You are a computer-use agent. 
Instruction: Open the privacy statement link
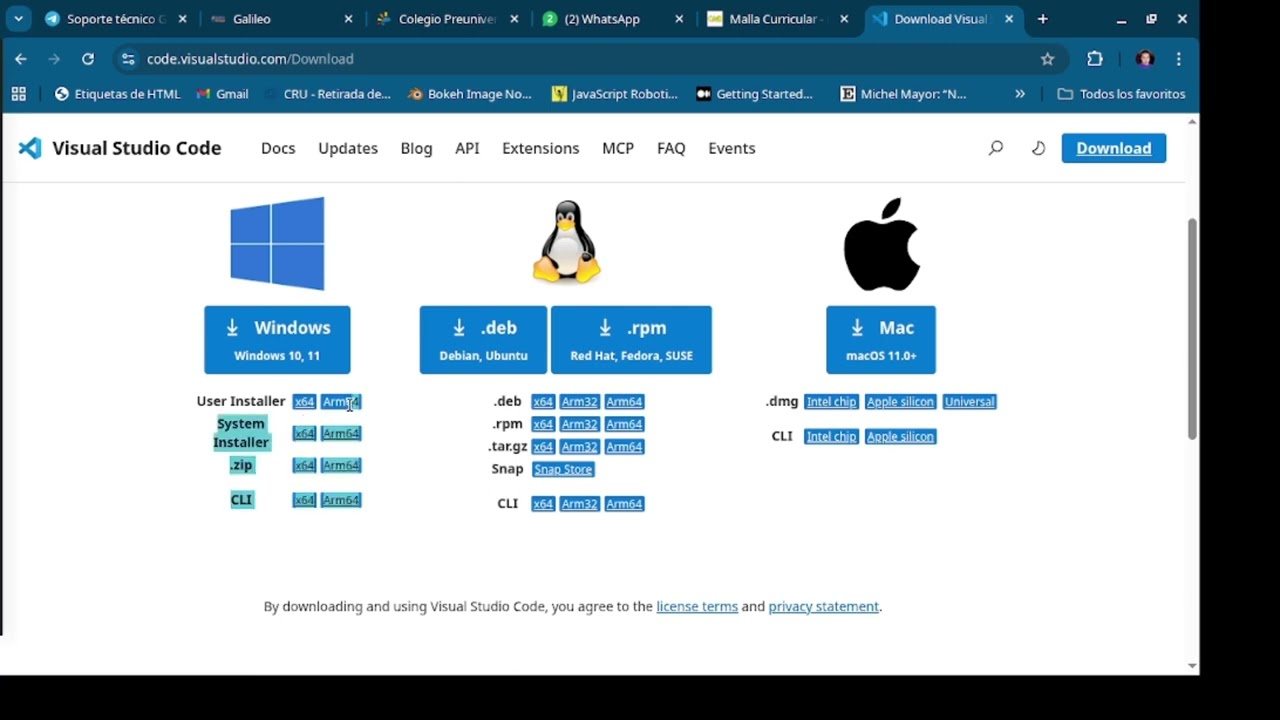(824, 606)
